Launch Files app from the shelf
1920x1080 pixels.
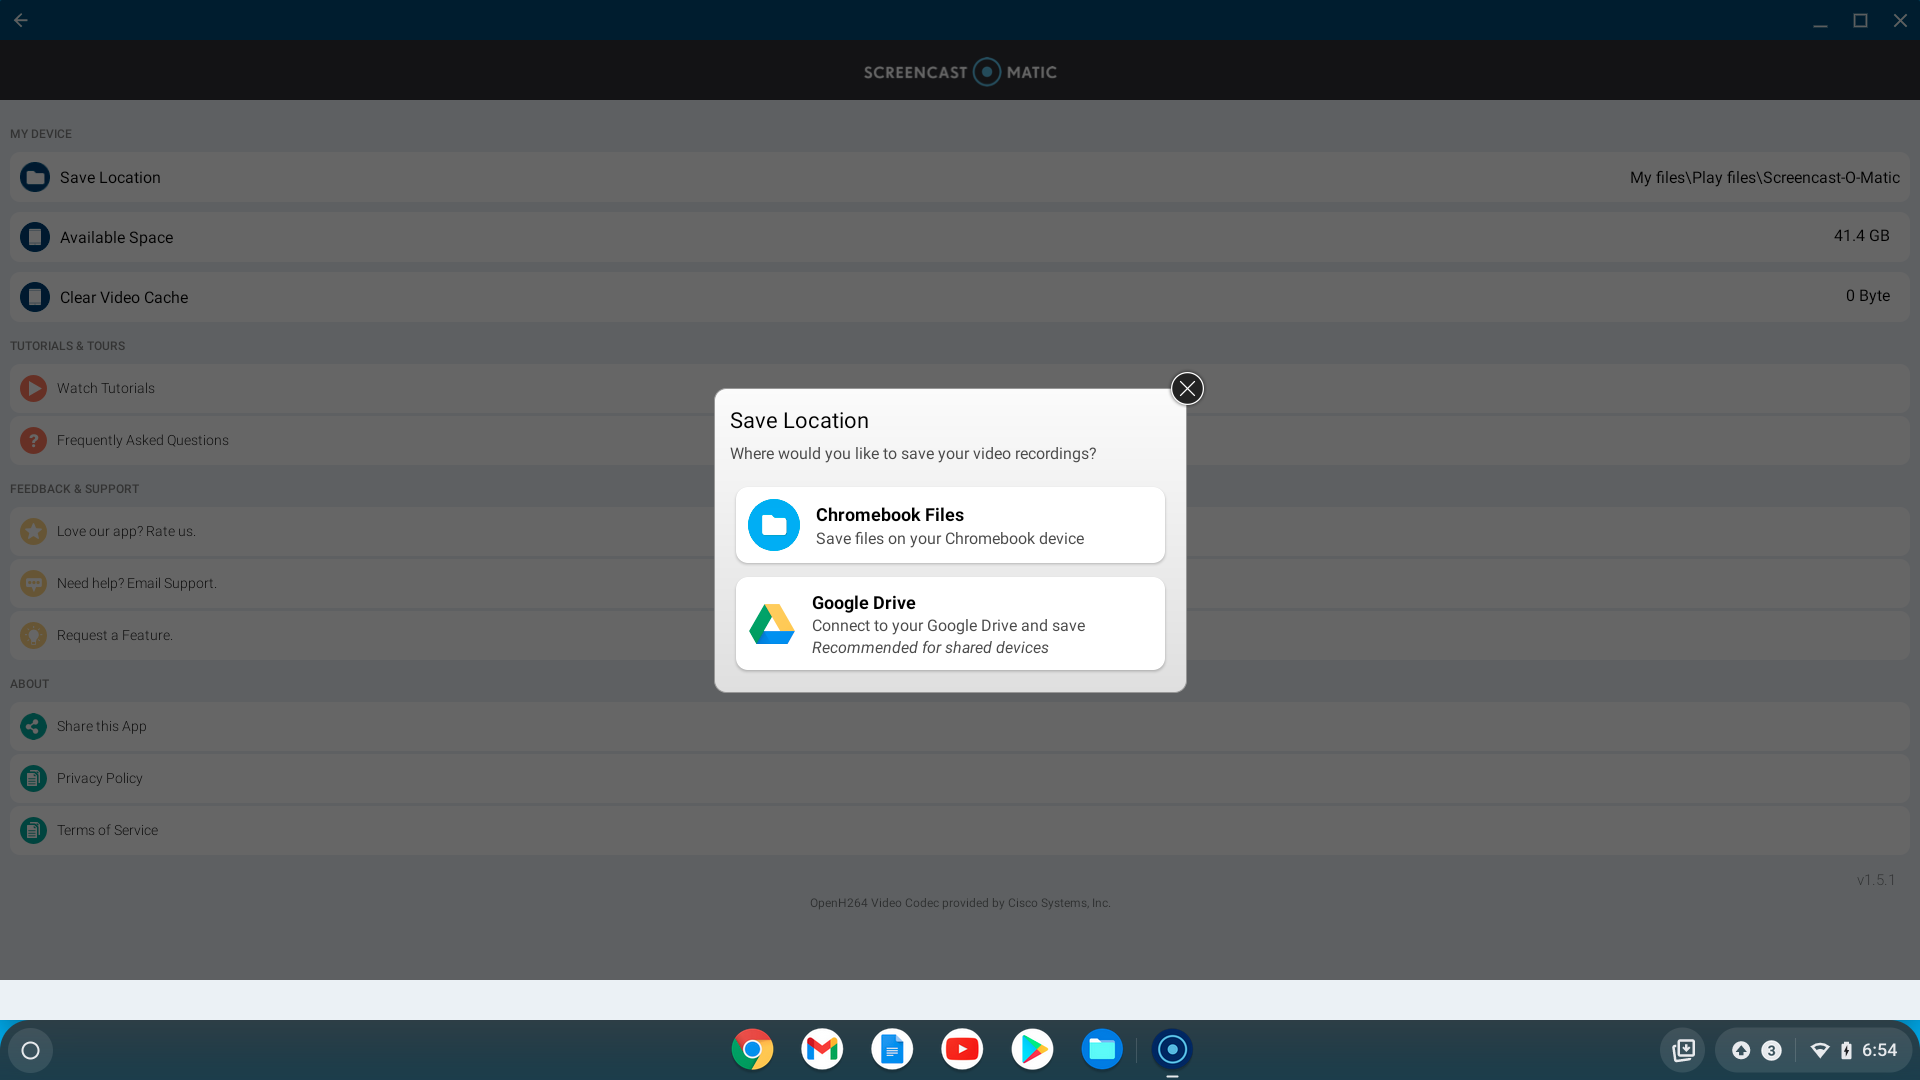tap(1102, 1049)
